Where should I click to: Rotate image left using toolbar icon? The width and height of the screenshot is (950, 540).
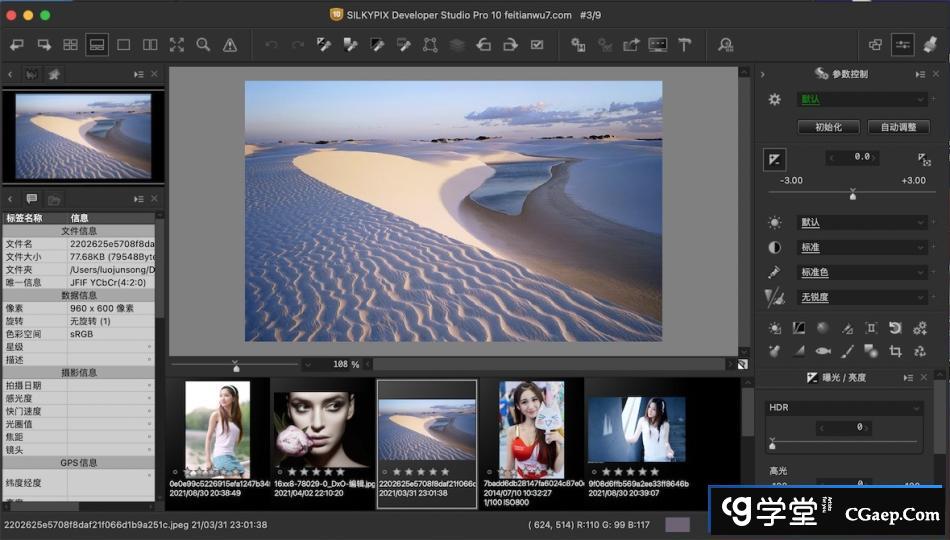click(x=483, y=44)
